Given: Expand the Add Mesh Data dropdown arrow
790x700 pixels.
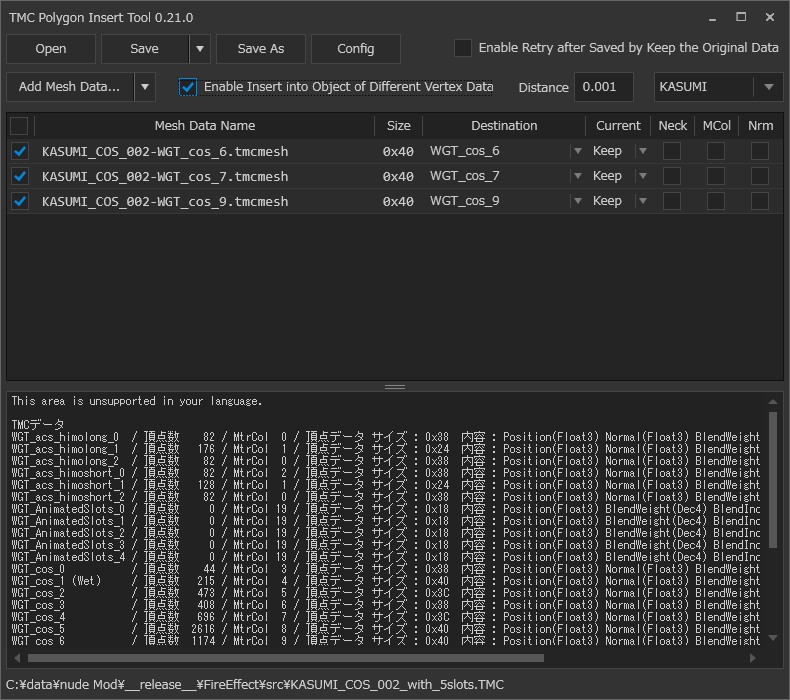Looking at the screenshot, I should point(145,87).
